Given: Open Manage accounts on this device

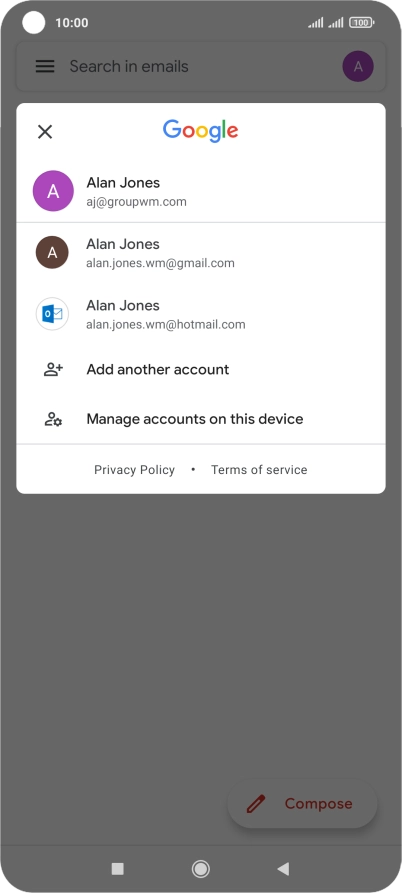Looking at the screenshot, I should 201,419.
